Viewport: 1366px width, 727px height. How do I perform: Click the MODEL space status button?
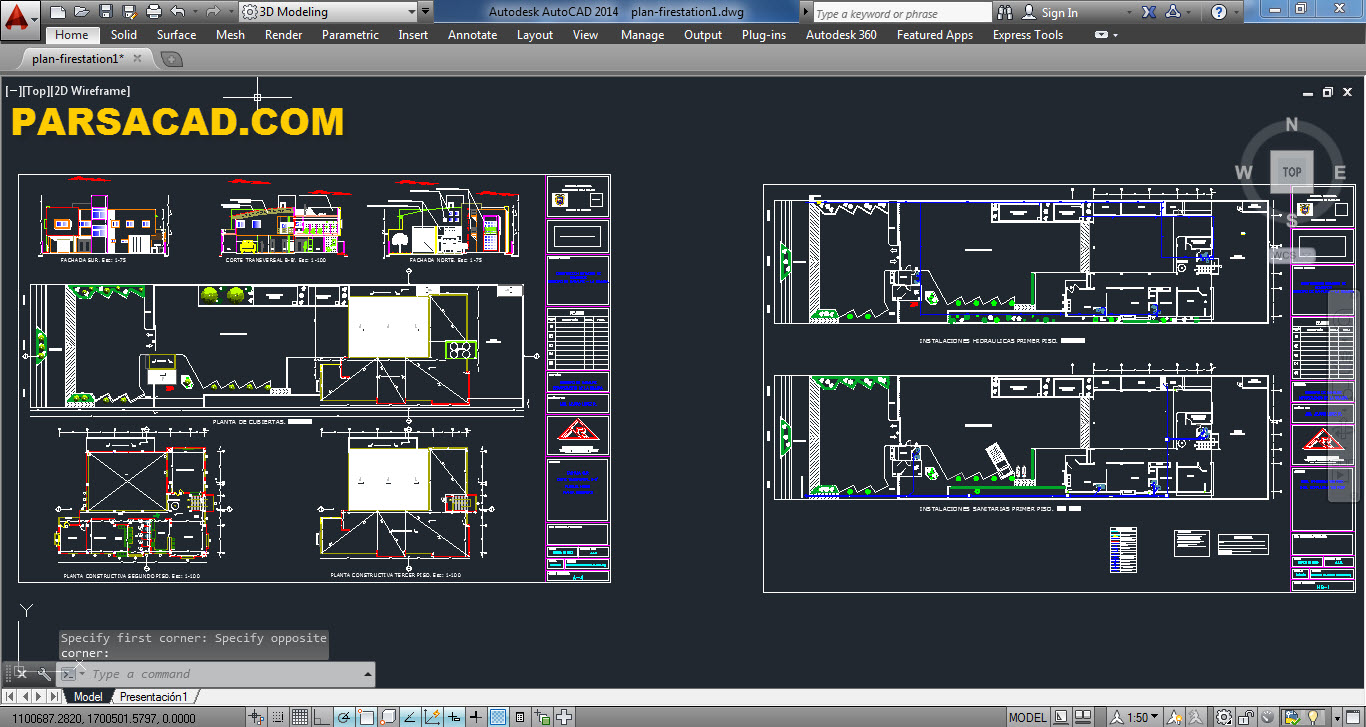click(1027, 717)
